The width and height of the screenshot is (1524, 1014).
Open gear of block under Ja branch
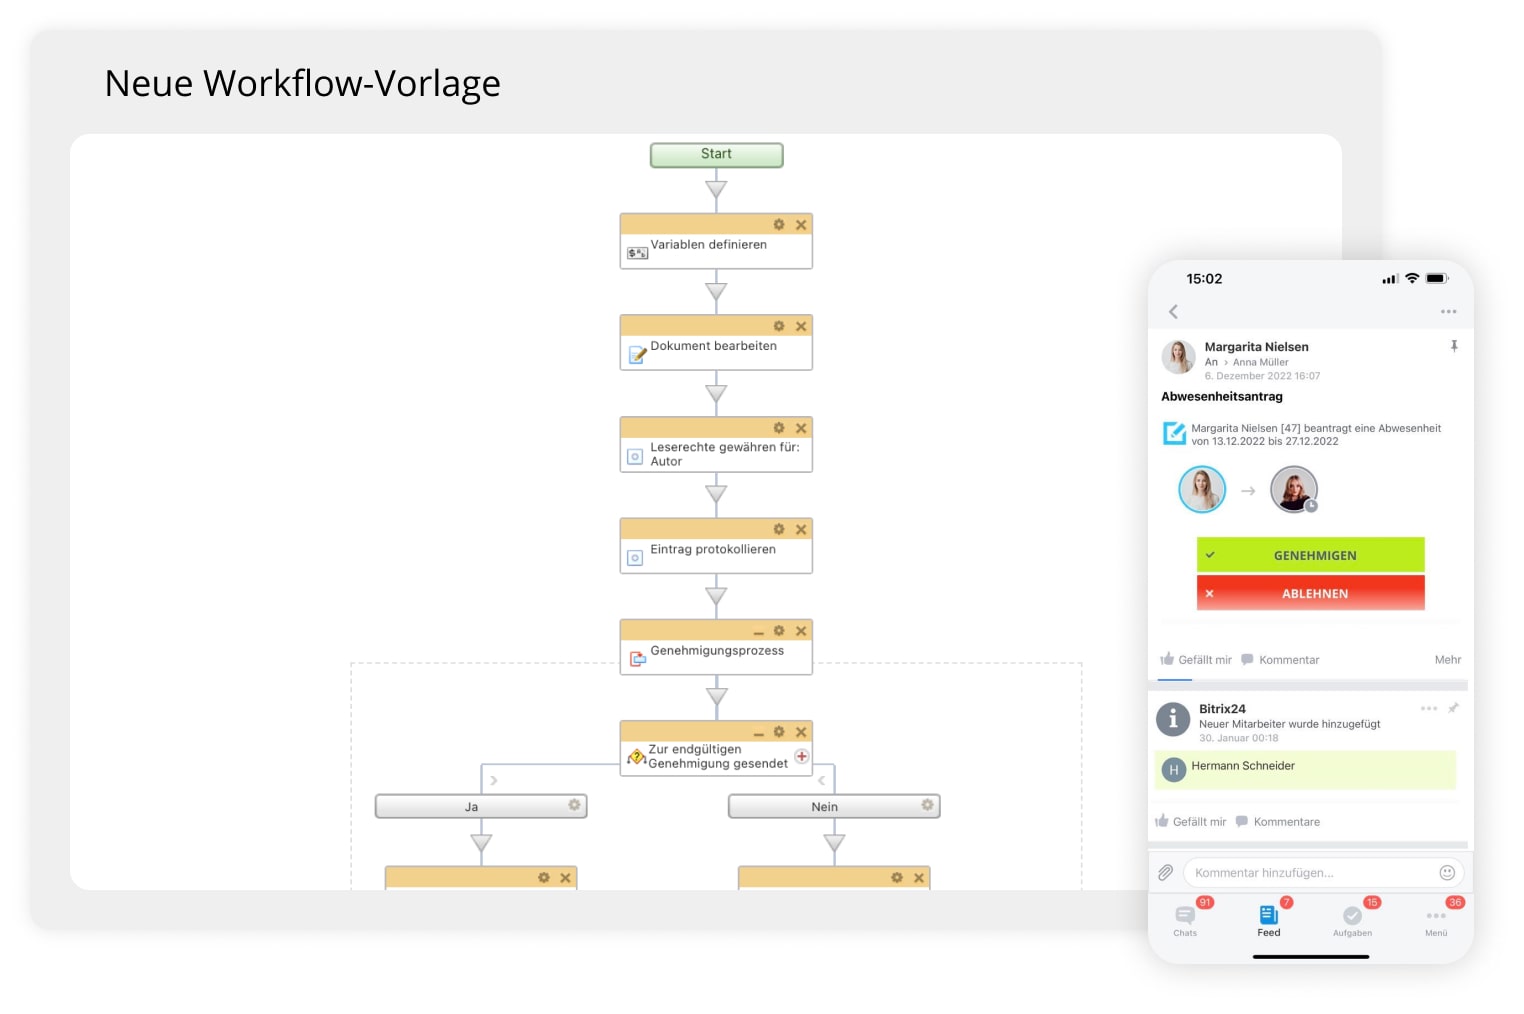coord(544,877)
